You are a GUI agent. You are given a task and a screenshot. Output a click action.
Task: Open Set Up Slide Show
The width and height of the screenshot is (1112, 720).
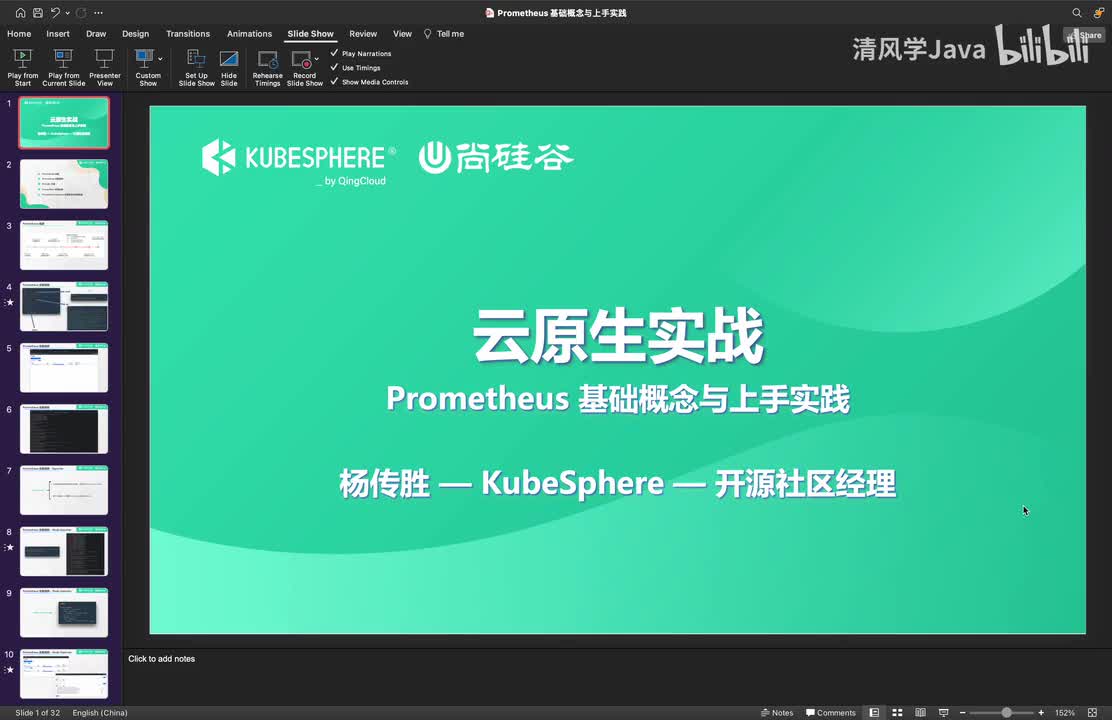pos(196,67)
